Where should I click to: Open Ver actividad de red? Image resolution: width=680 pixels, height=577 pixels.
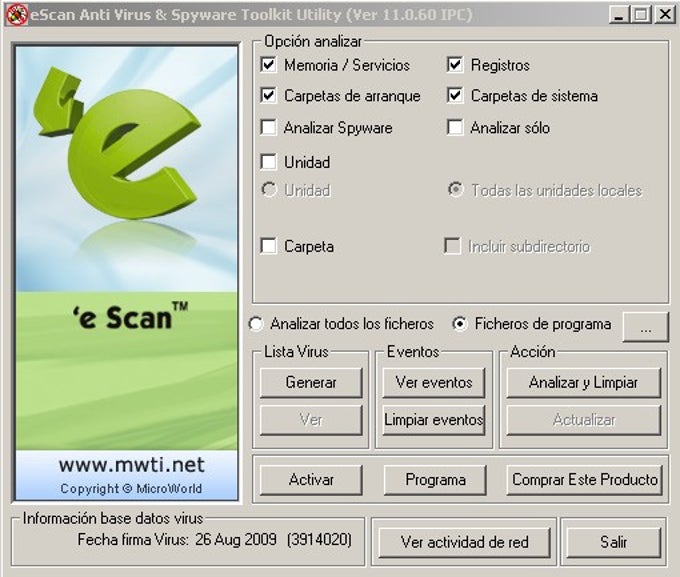(x=464, y=542)
